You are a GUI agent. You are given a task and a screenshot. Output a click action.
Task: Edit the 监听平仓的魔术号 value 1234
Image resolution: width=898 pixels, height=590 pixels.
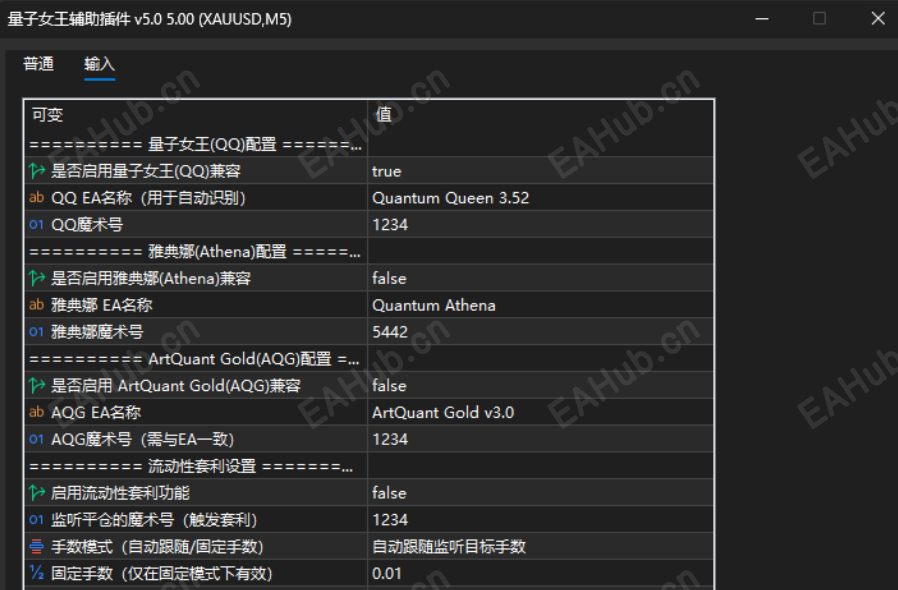tap(540, 520)
